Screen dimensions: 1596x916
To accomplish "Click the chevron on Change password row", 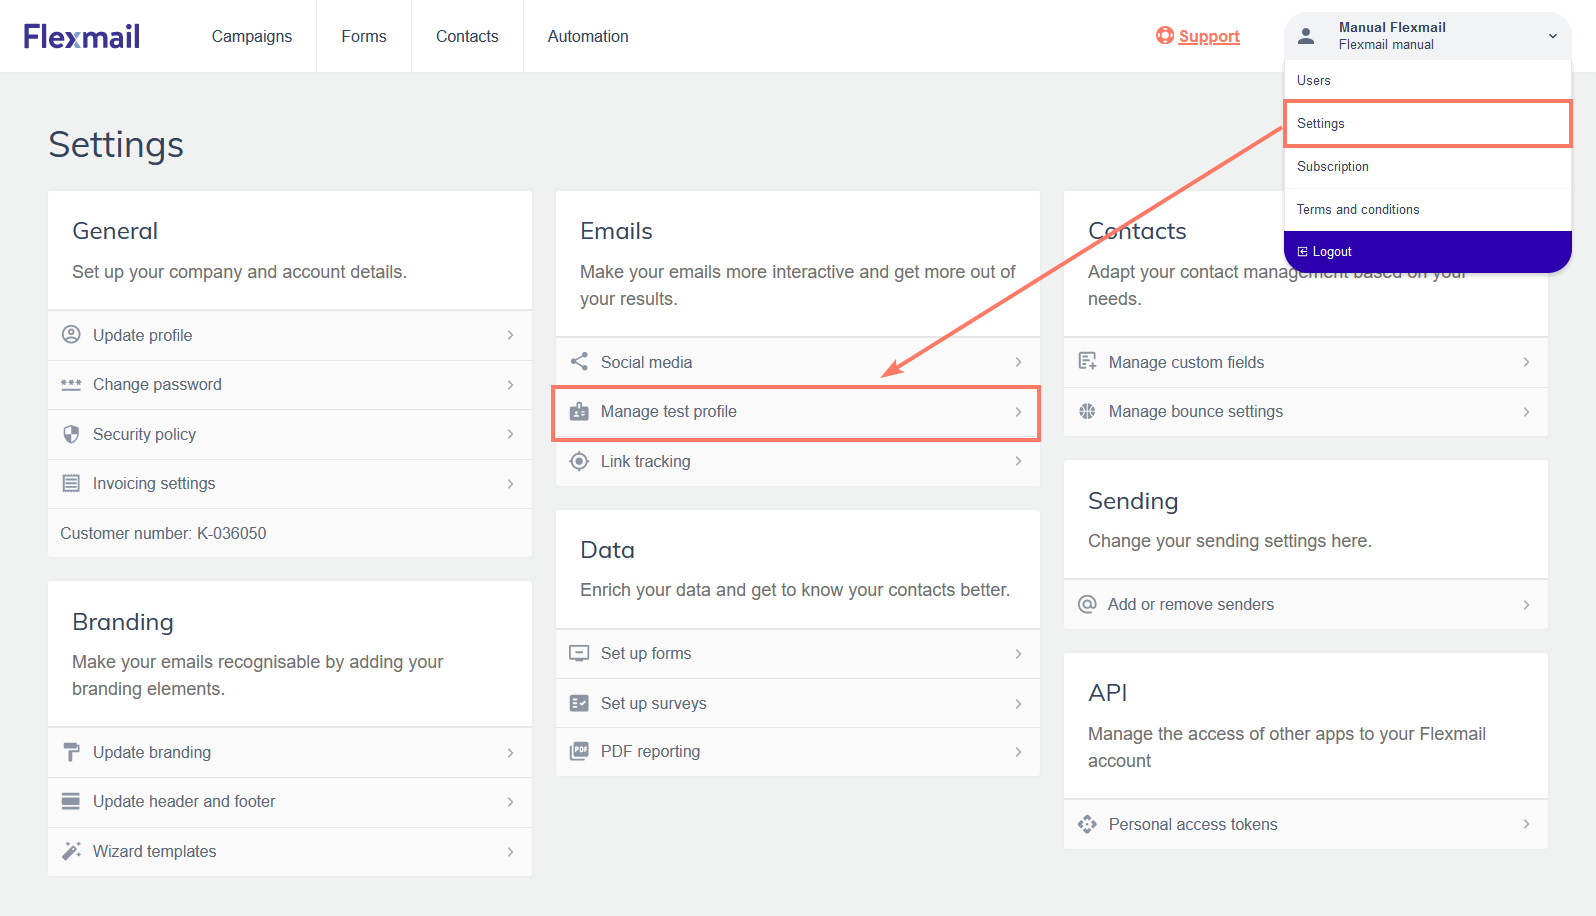I will click(x=510, y=385).
